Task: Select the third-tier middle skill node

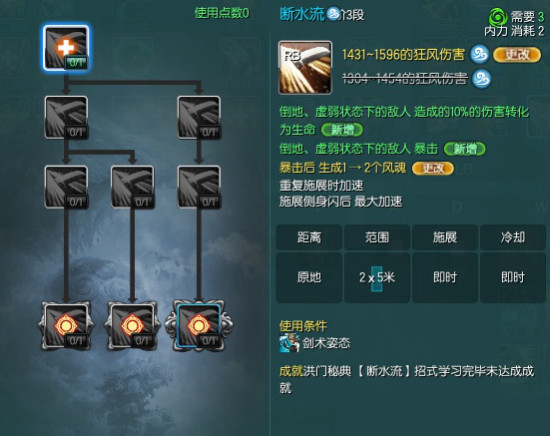Action: [x=133, y=187]
